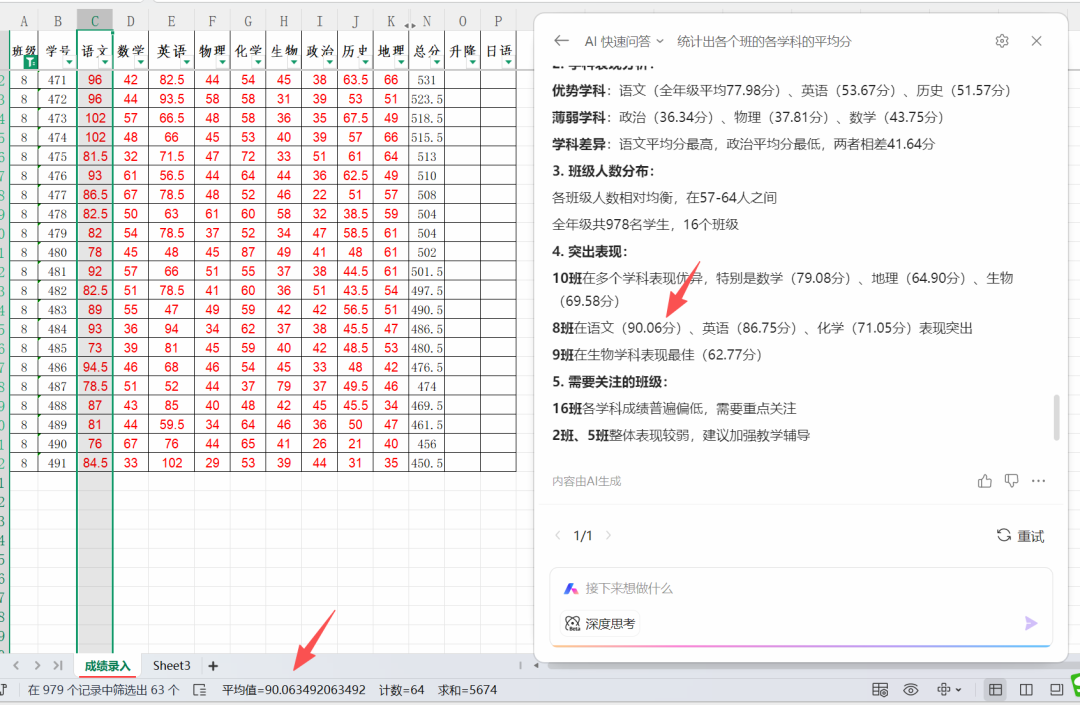
Task: Add a new sheet with the plus button
Action: pos(213,665)
